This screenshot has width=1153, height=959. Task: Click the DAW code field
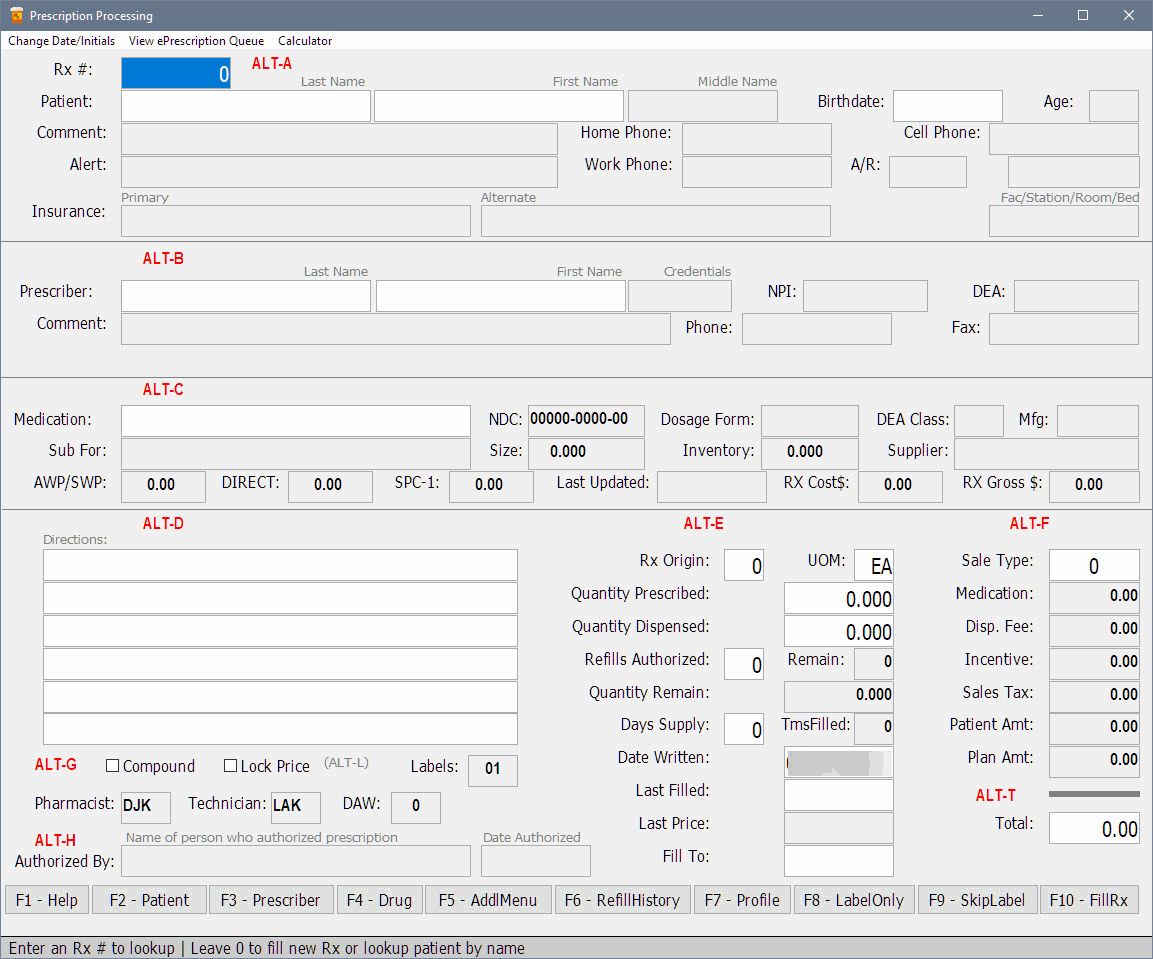[x=415, y=808]
